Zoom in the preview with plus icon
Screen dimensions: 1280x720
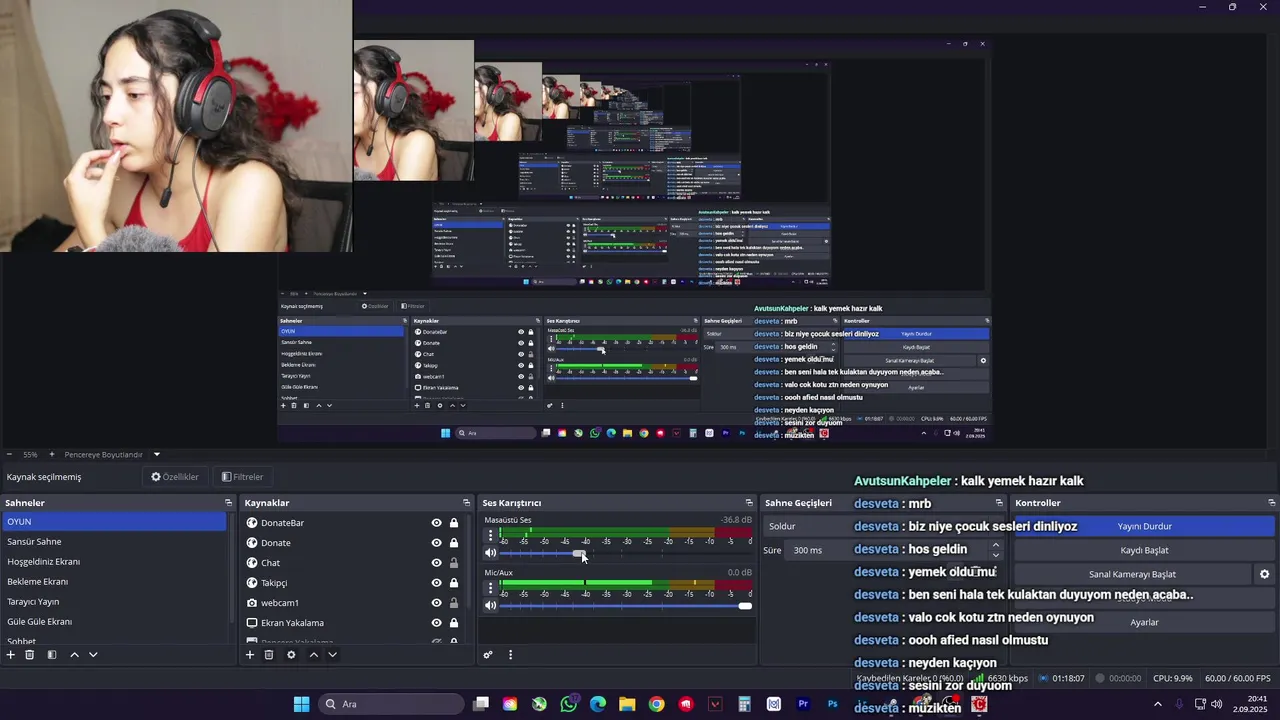tap(52, 454)
